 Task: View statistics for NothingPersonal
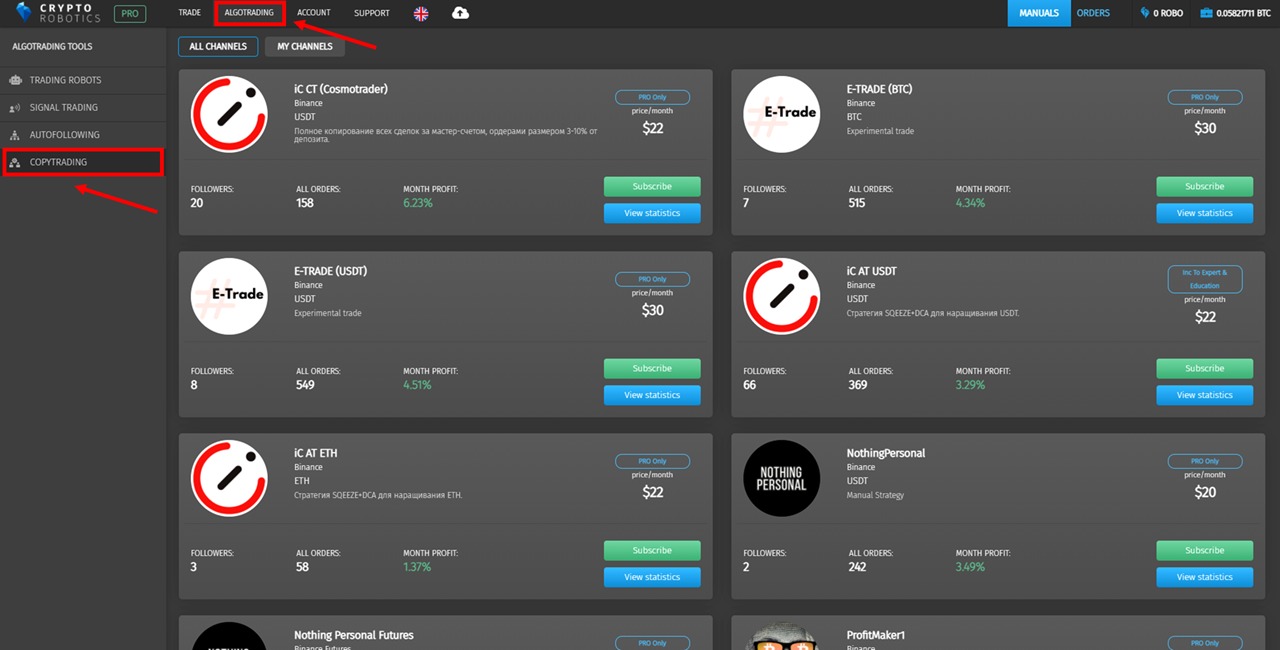[x=1205, y=577]
